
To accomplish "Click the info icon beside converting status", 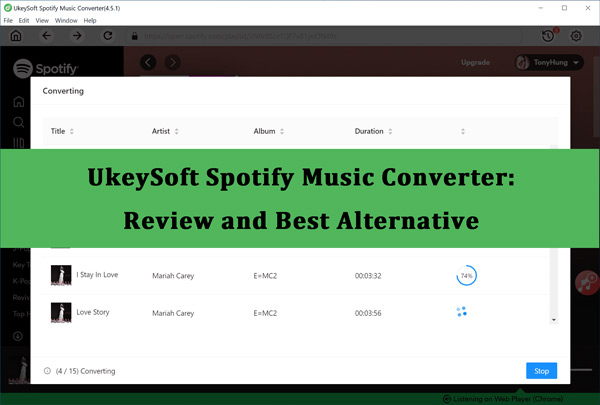I will point(47,371).
